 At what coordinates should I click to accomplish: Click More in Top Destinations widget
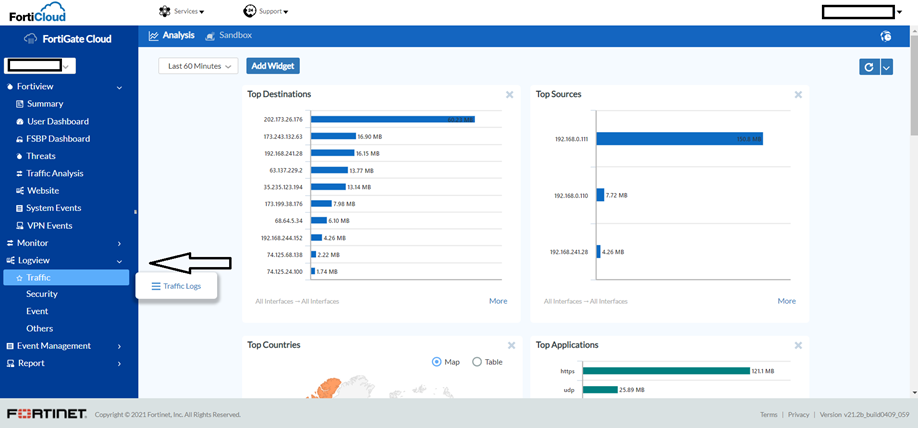point(498,301)
